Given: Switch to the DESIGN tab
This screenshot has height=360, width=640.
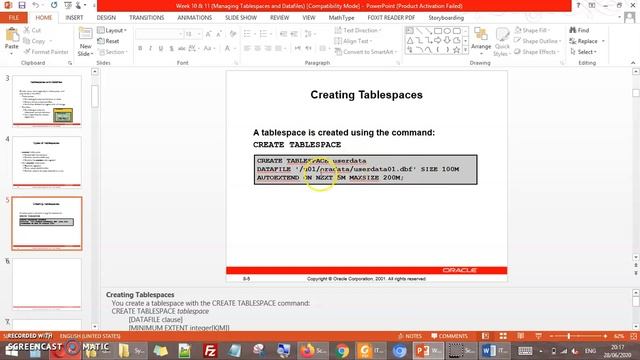Looking at the screenshot, I should [x=106, y=18].
